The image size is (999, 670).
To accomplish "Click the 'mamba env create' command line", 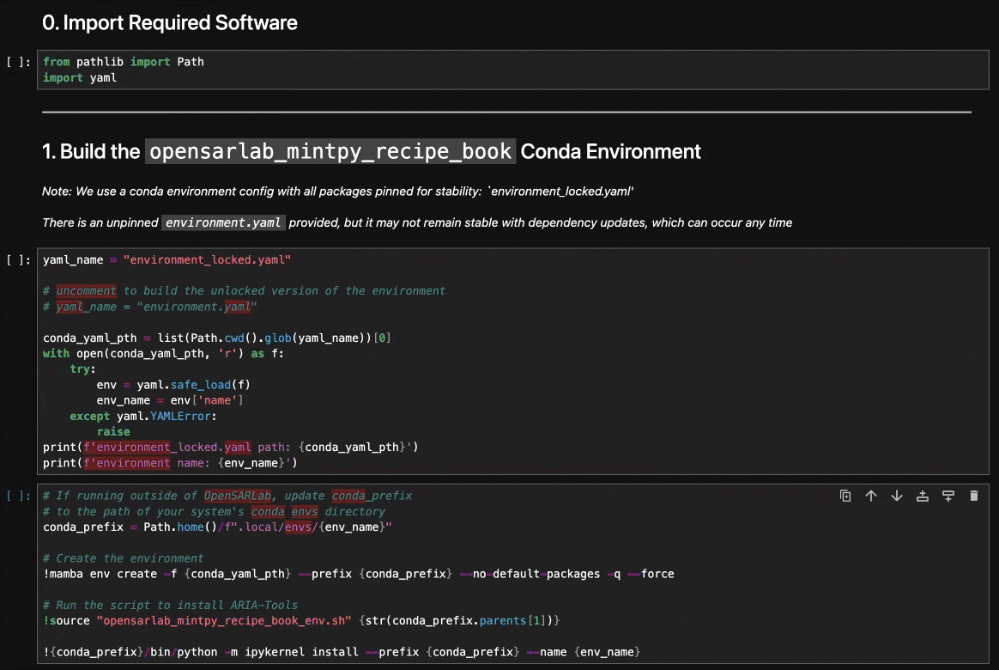I will click(x=358, y=574).
